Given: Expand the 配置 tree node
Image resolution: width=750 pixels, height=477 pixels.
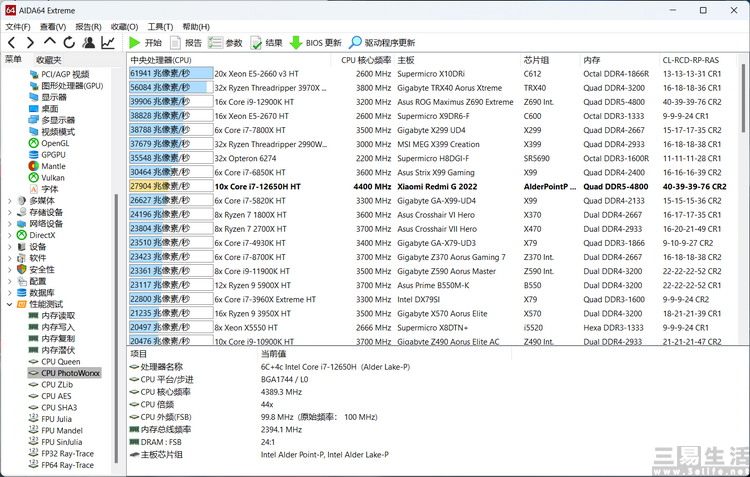Looking at the screenshot, I should 10,281.
